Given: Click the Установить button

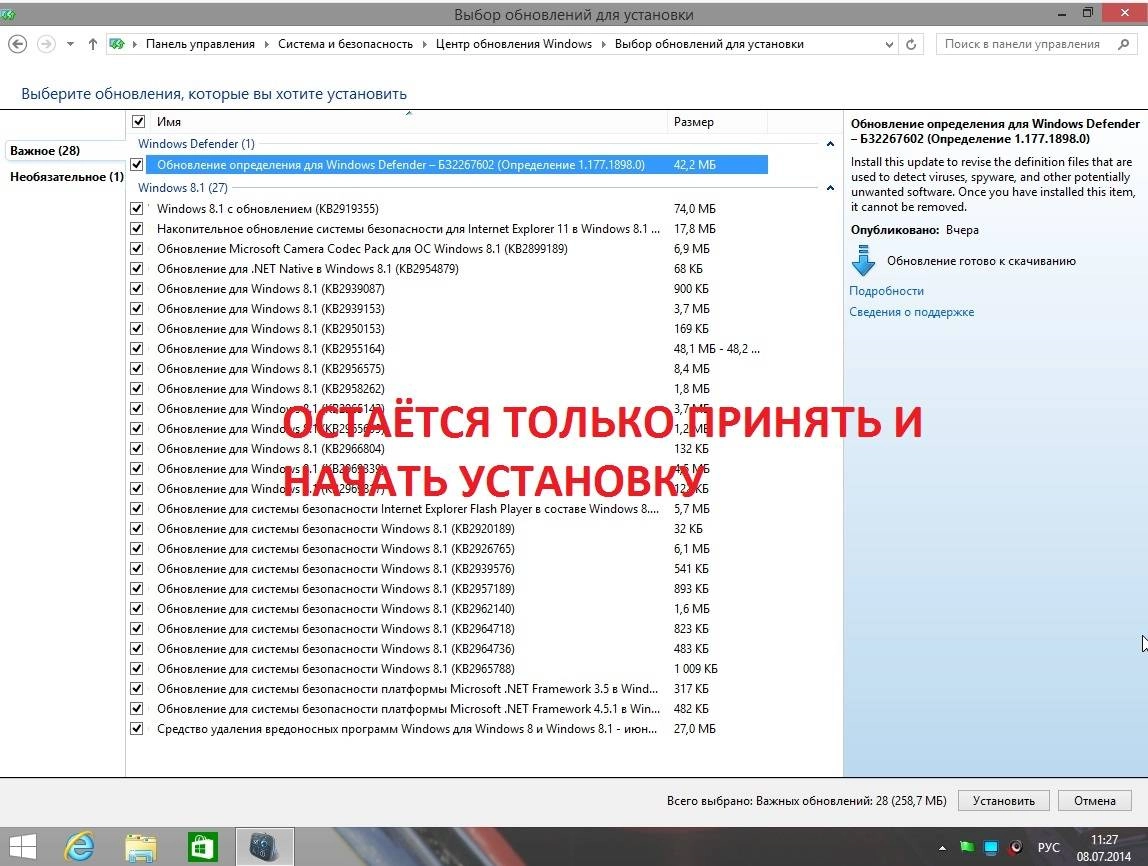Looking at the screenshot, I should (x=1004, y=801).
